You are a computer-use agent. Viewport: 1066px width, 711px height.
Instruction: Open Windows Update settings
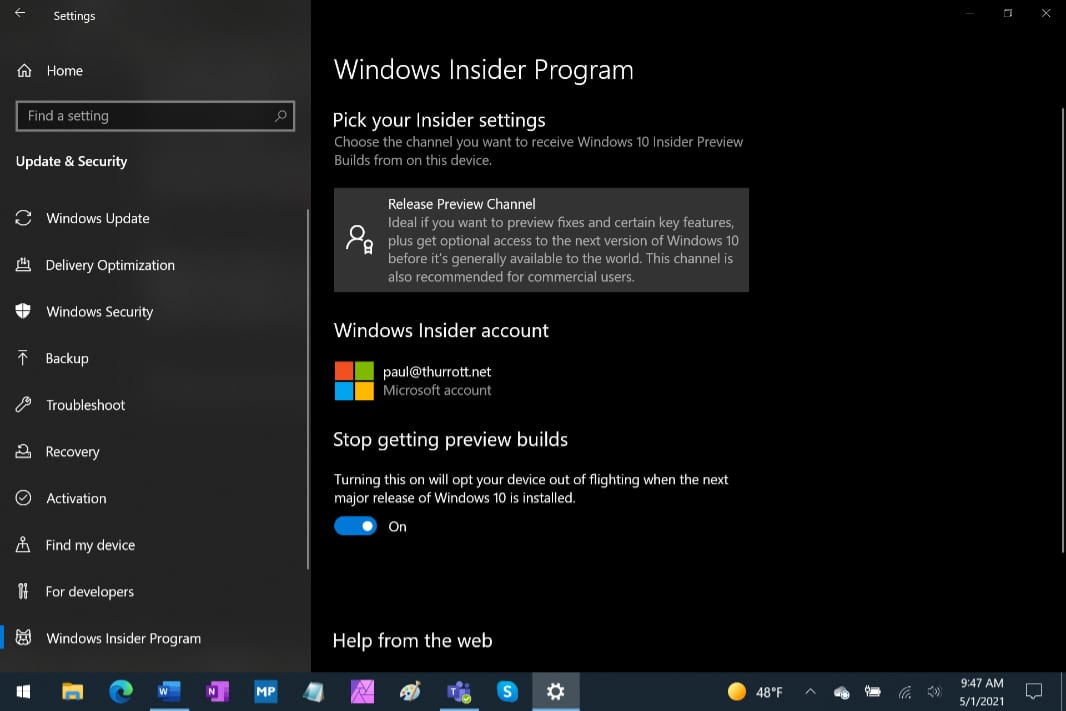click(x=97, y=218)
